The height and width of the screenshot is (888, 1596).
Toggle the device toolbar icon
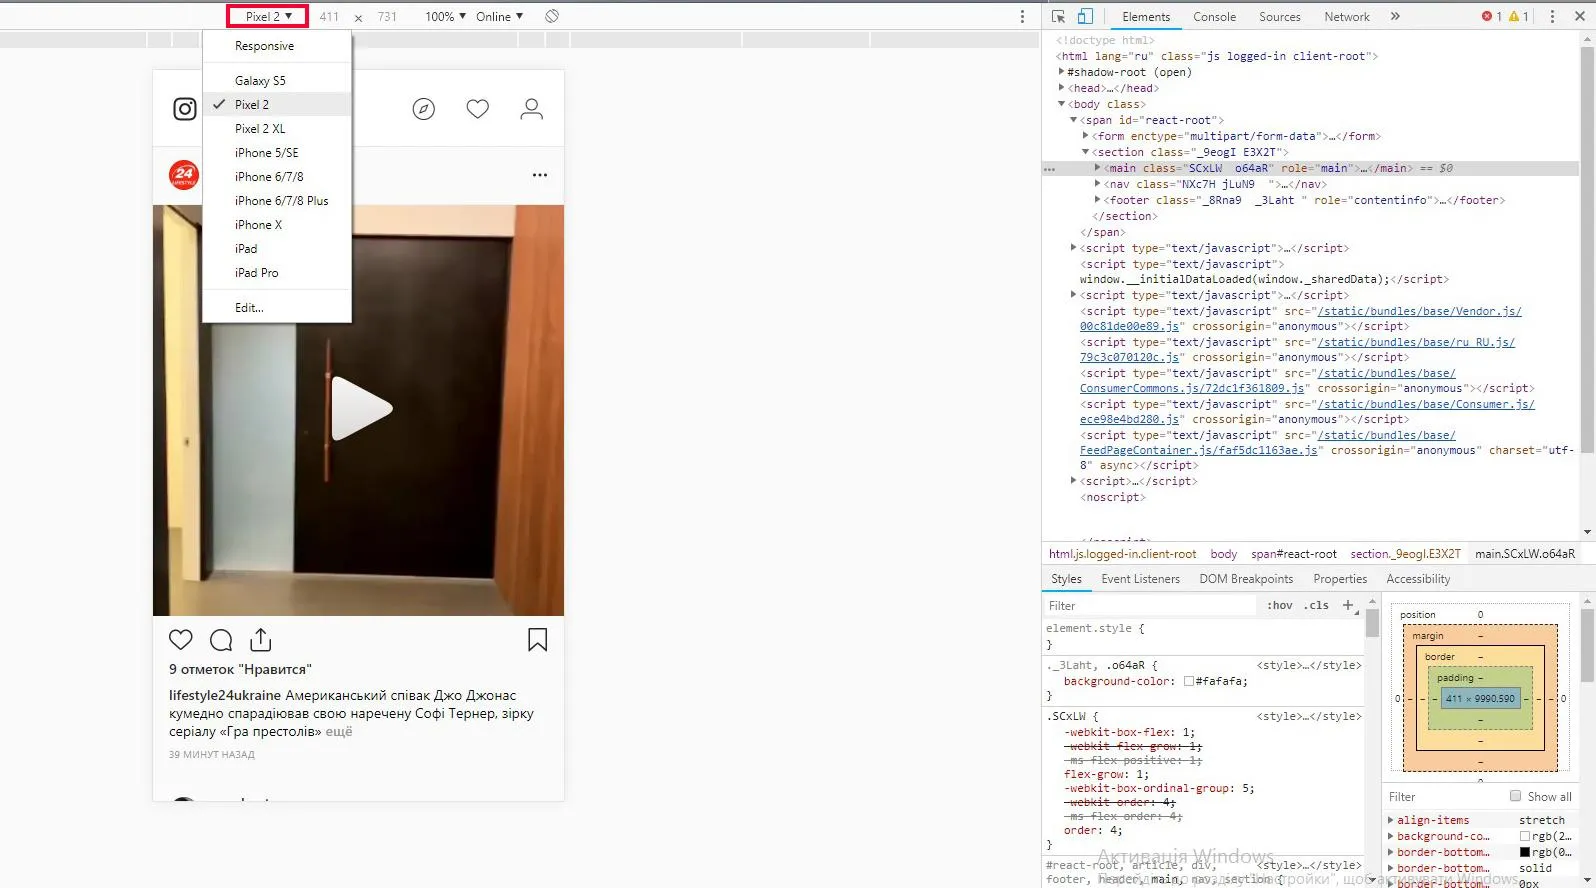tap(1085, 17)
